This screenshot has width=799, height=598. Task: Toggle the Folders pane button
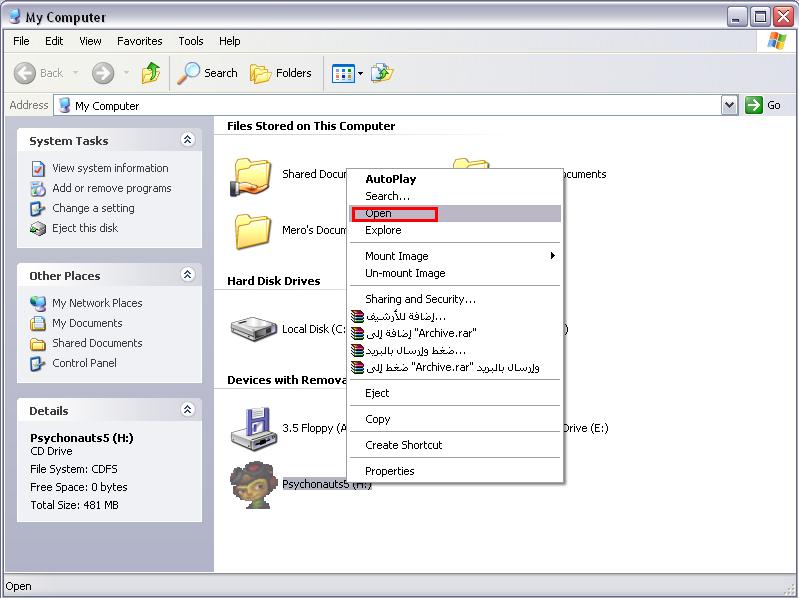pos(281,73)
